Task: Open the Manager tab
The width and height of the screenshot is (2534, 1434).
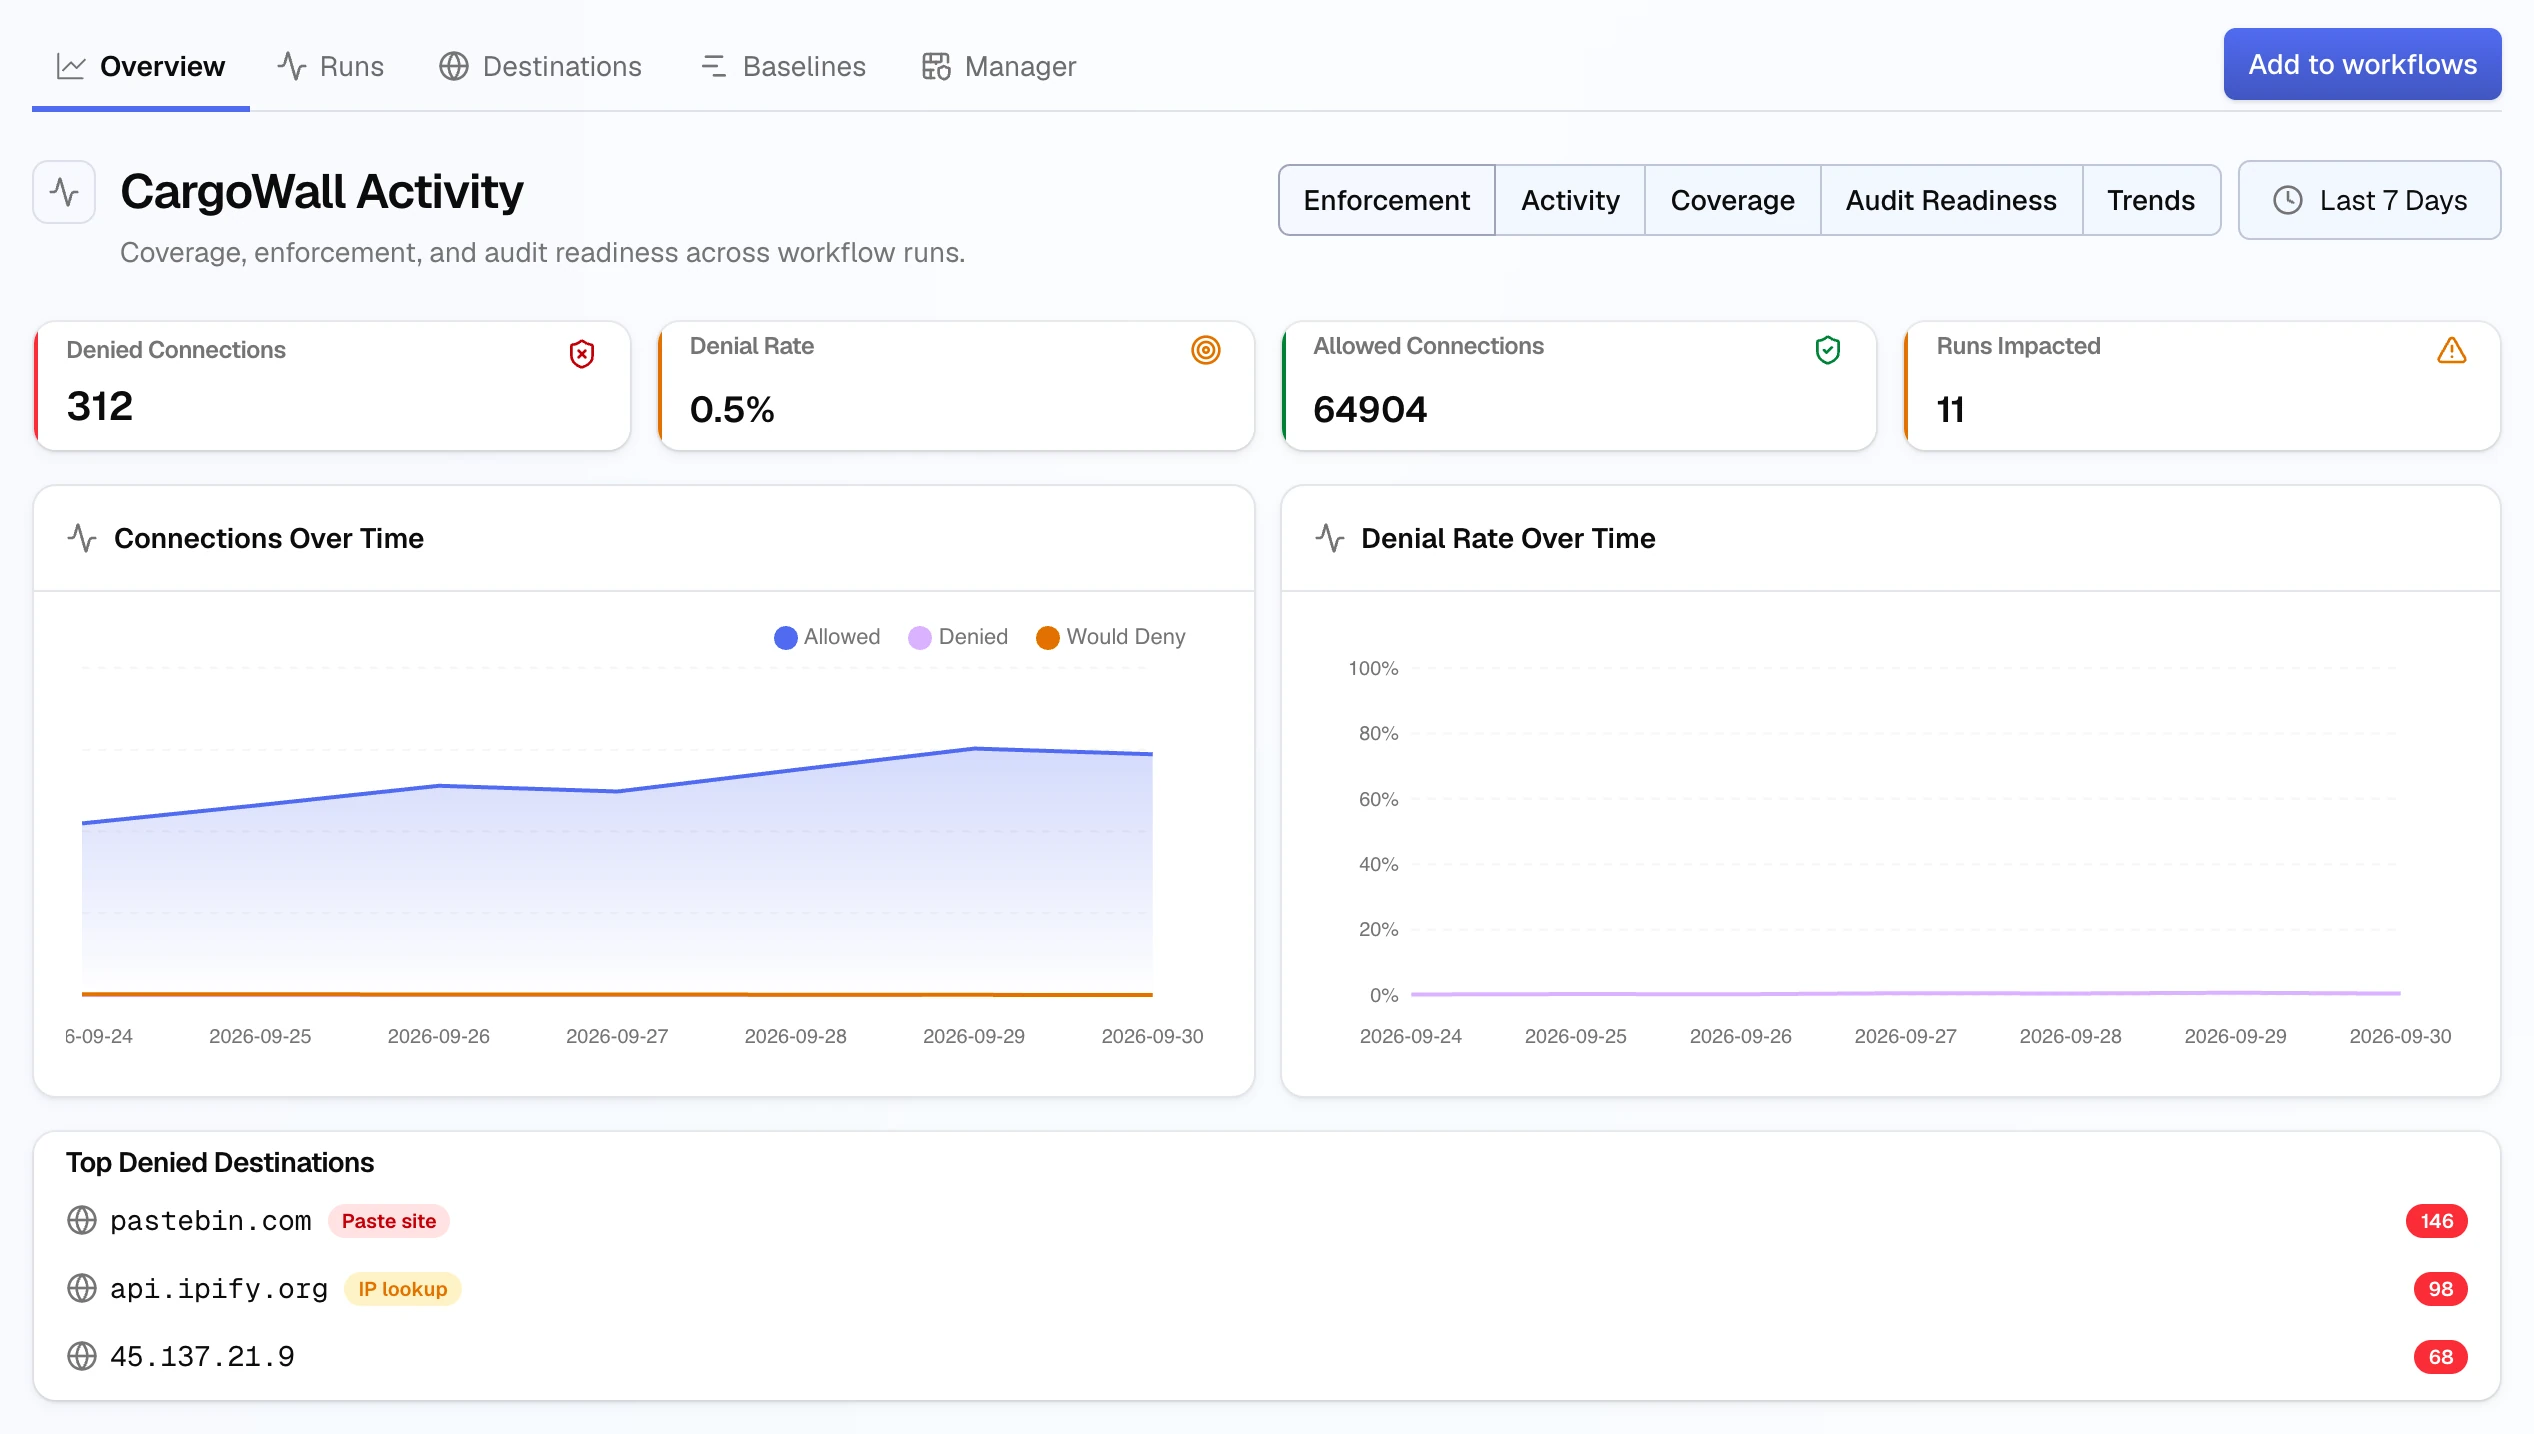Action: click(x=999, y=66)
